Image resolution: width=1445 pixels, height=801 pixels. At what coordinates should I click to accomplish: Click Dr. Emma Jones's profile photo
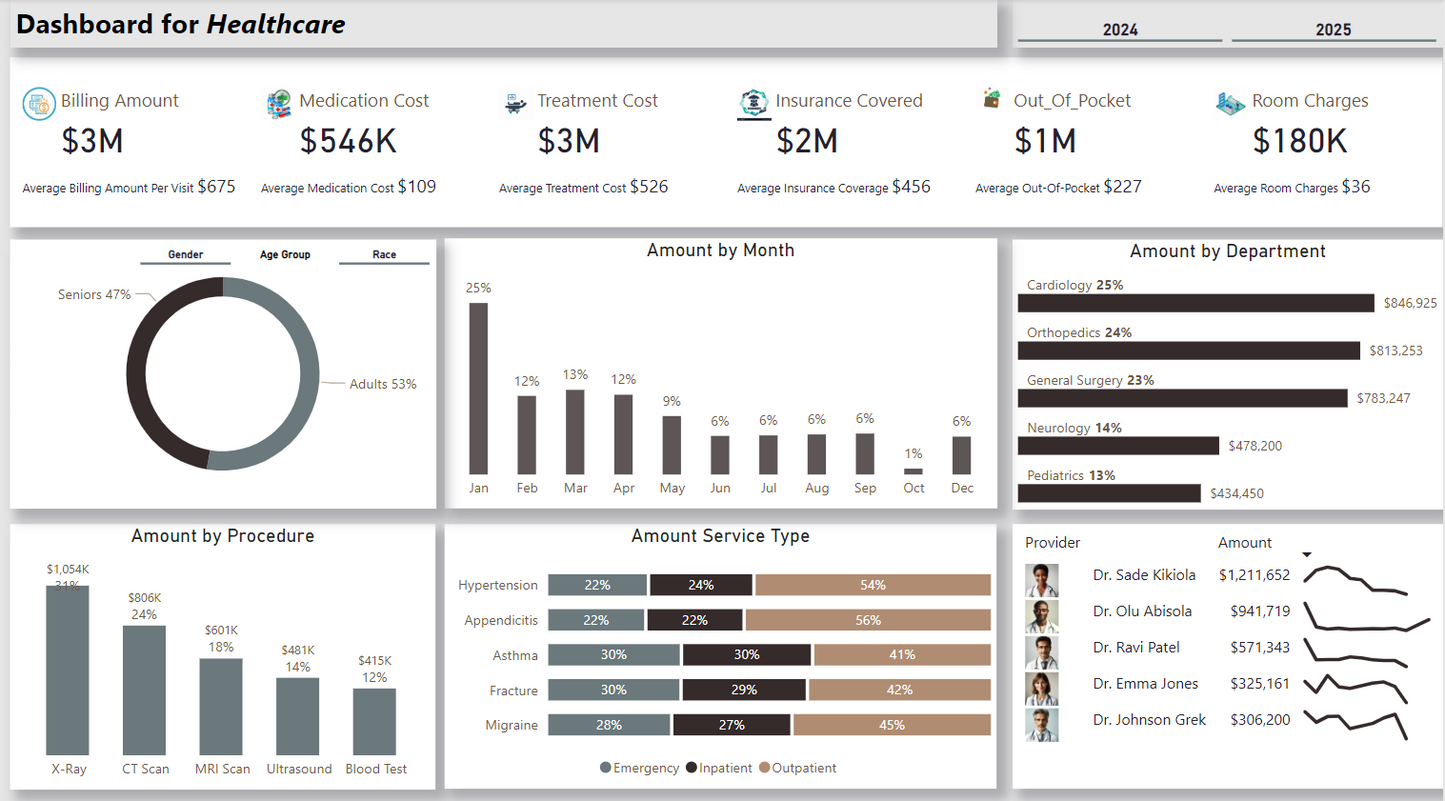pyautogui.click(x=1041, y=688)
